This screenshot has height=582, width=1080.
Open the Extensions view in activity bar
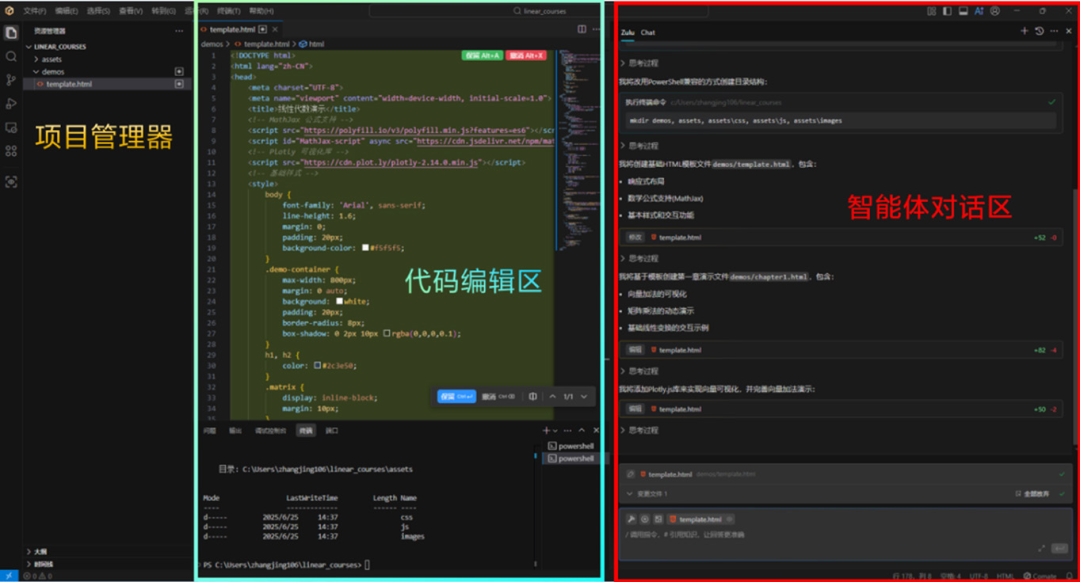click(x=11, y=151)
